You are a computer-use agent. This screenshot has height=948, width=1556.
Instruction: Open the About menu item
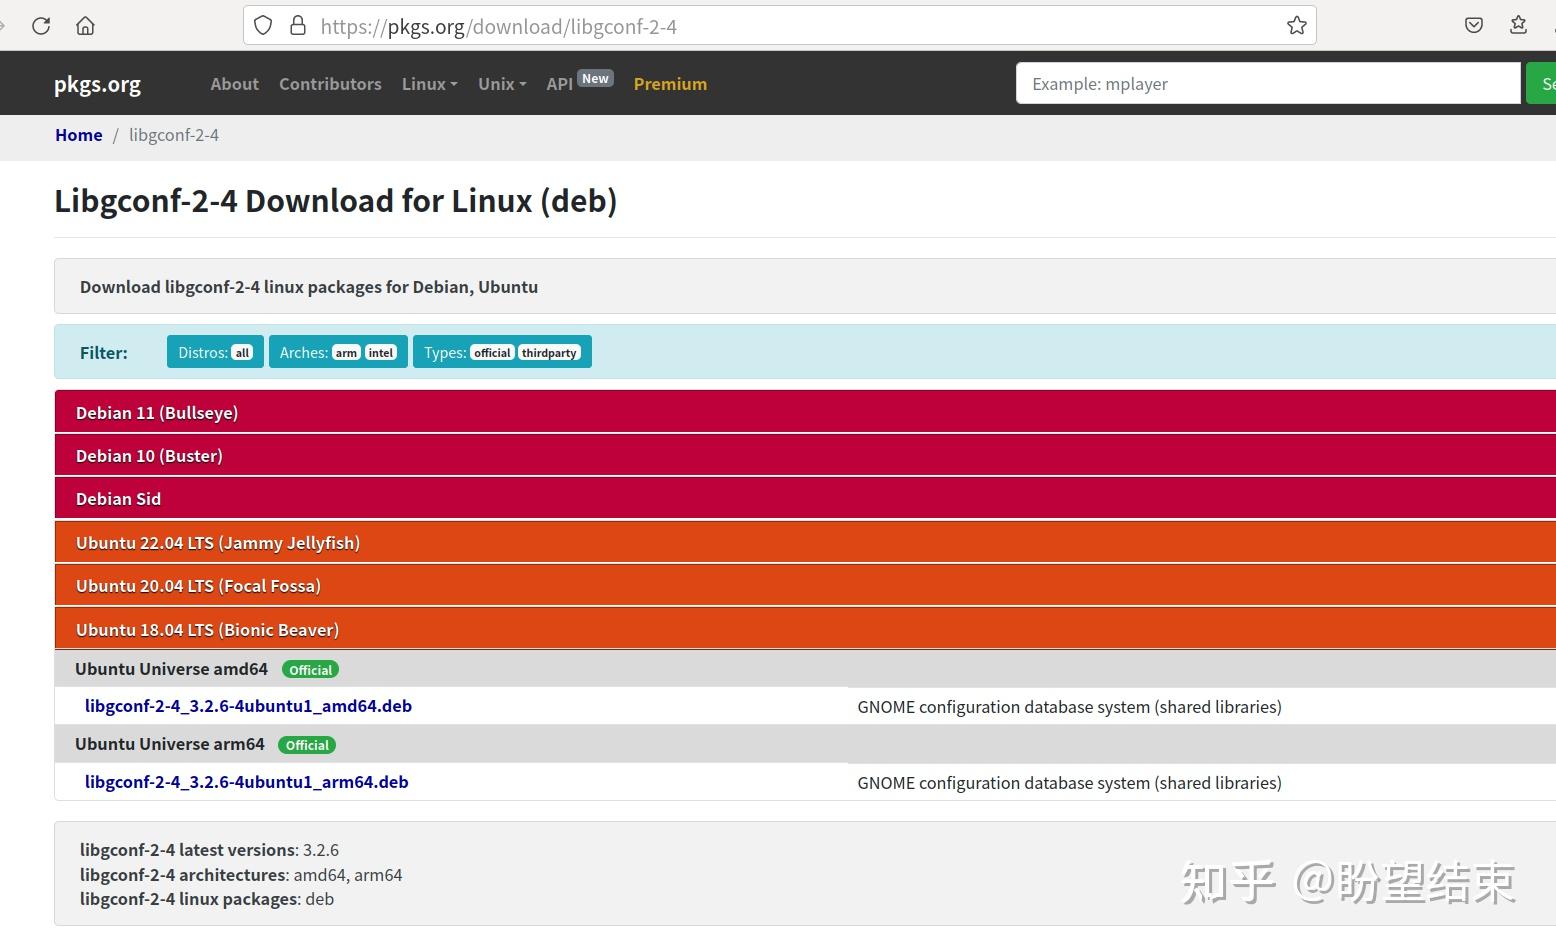point(234,84)
